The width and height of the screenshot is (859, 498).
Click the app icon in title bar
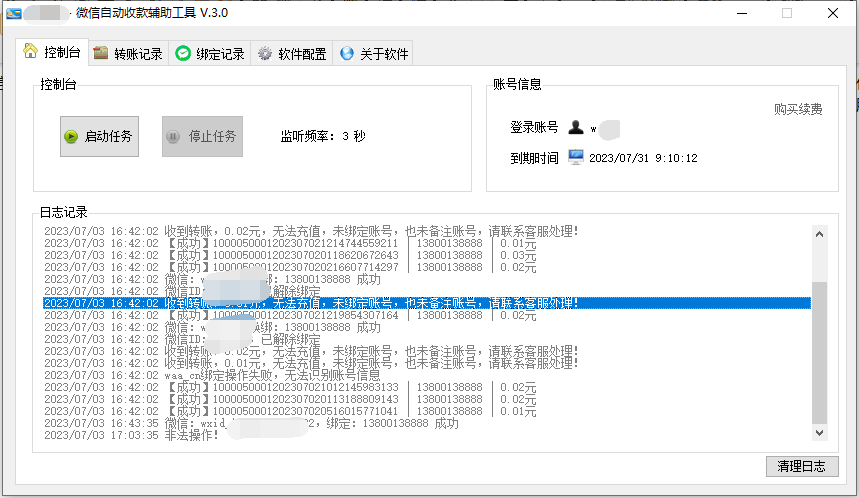click(15, 13)
